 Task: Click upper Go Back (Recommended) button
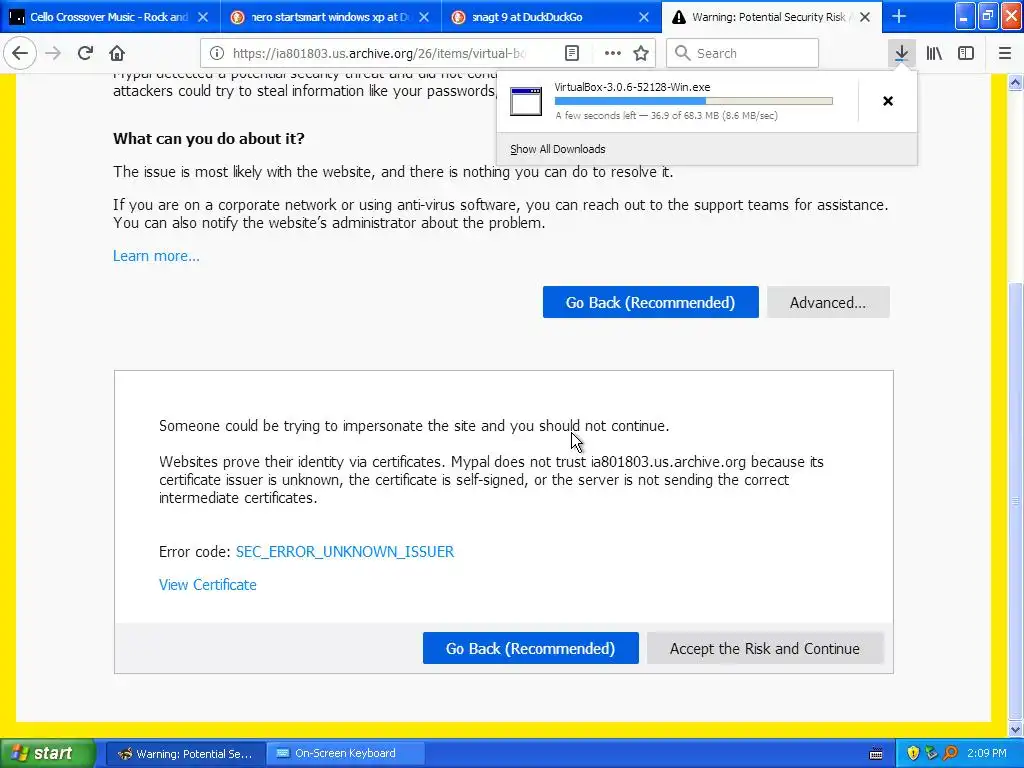pyautogui.click(x=650, y=302)
